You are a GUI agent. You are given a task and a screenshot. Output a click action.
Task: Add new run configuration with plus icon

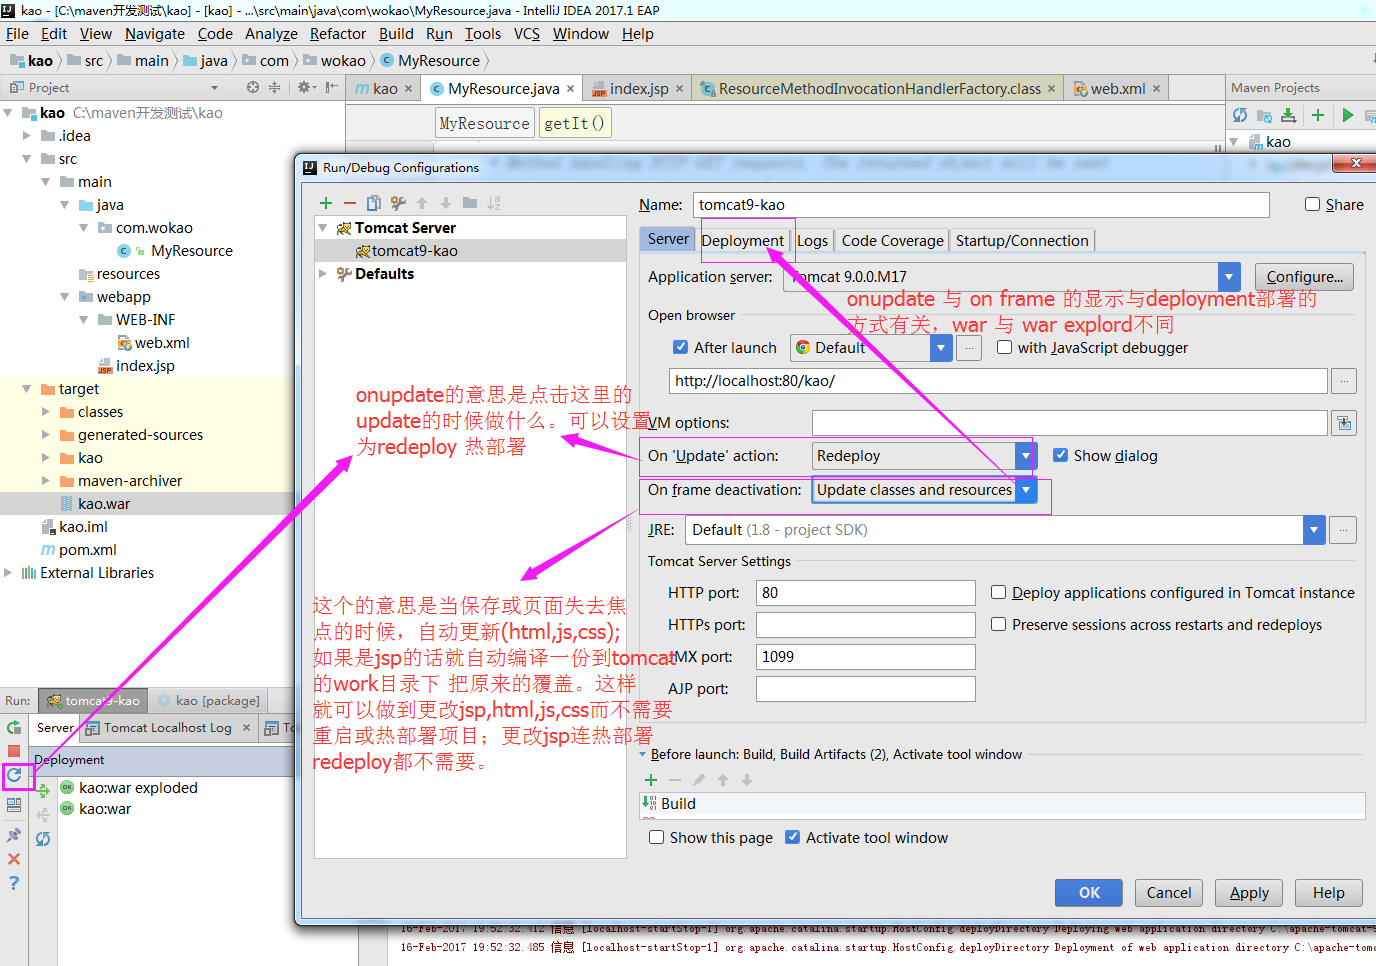coord(326,203)
